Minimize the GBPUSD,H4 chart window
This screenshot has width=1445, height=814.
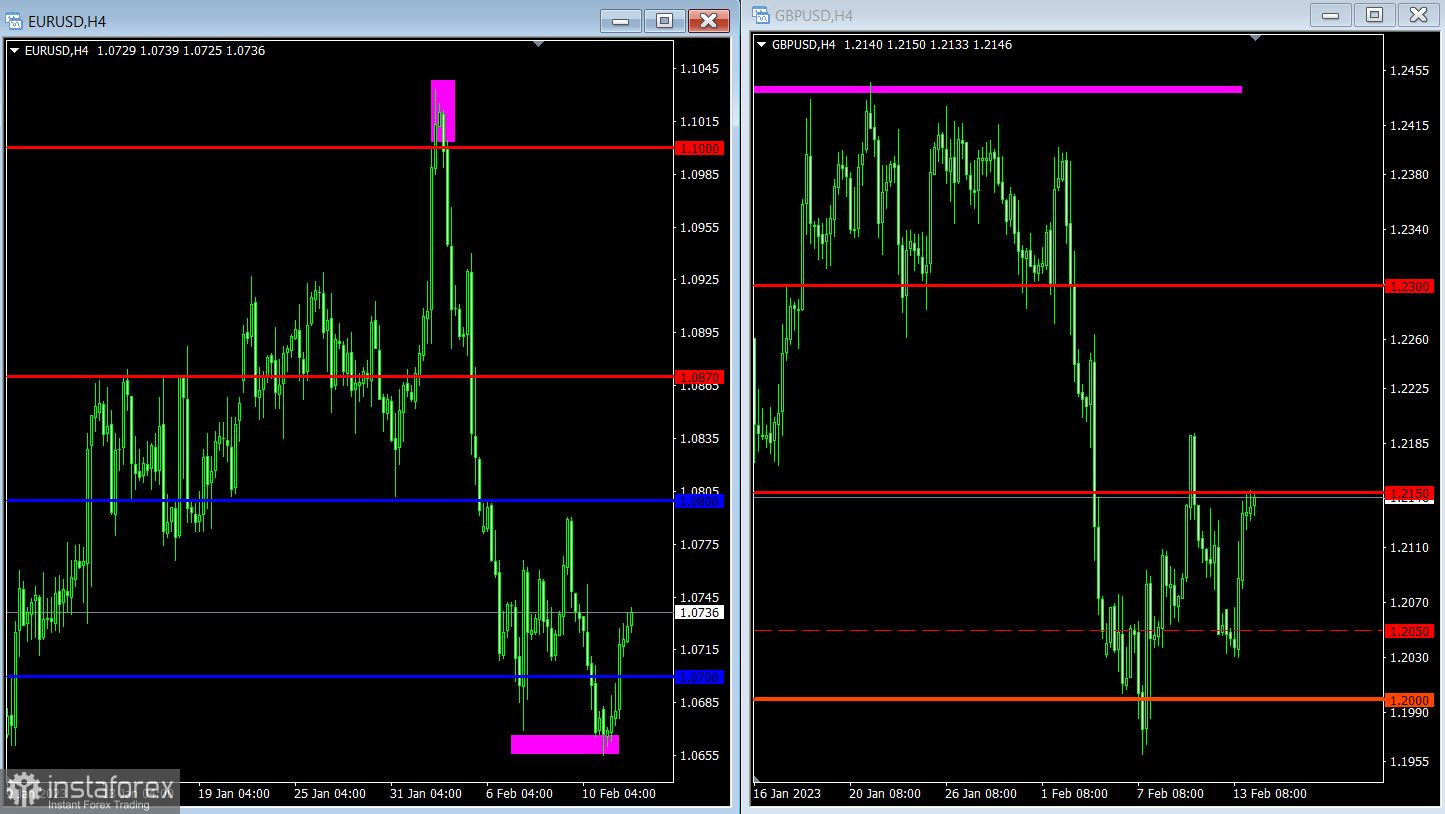pyautogui.click(x=1330, y=15)
